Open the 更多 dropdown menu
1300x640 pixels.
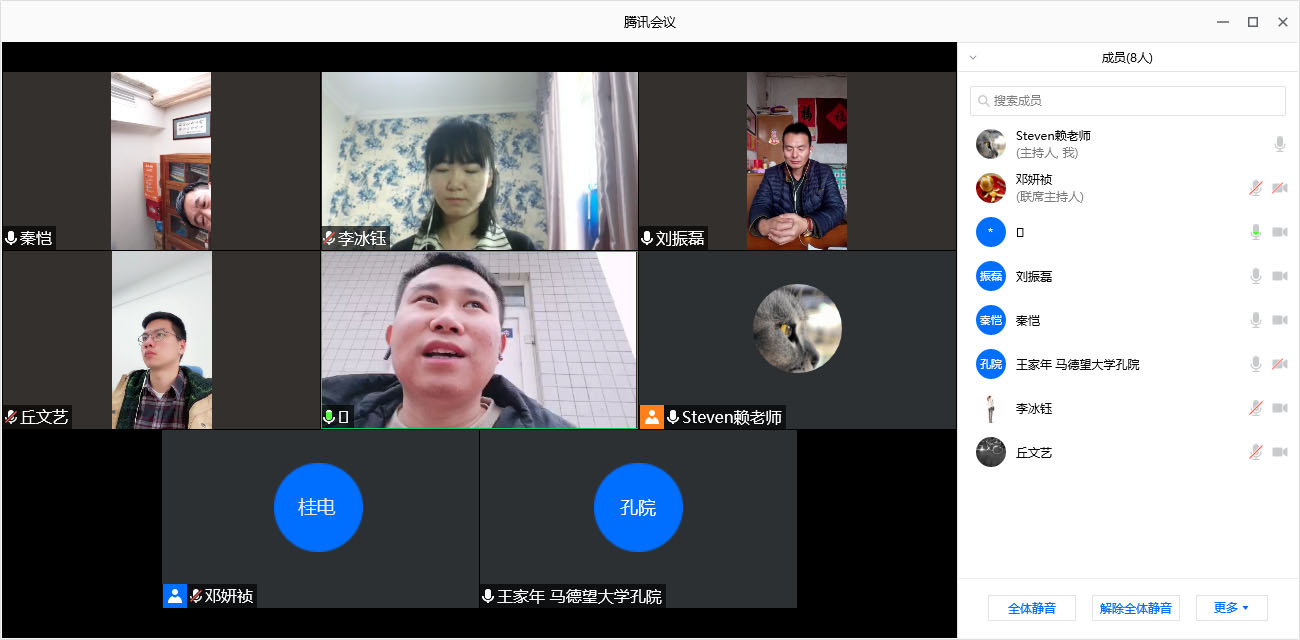[1231, 607]
